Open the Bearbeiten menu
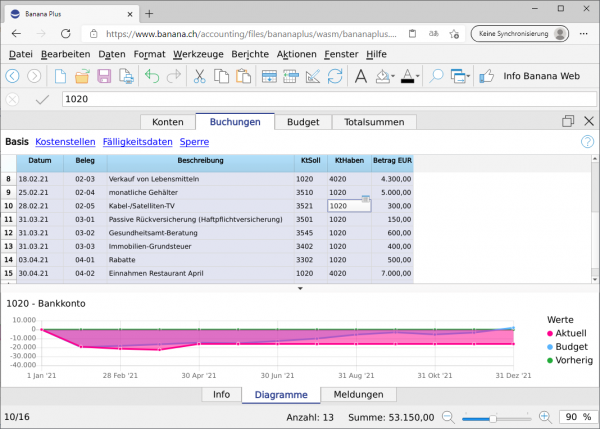This screenshot has height=429, width=600. click(x=65, y=54)
